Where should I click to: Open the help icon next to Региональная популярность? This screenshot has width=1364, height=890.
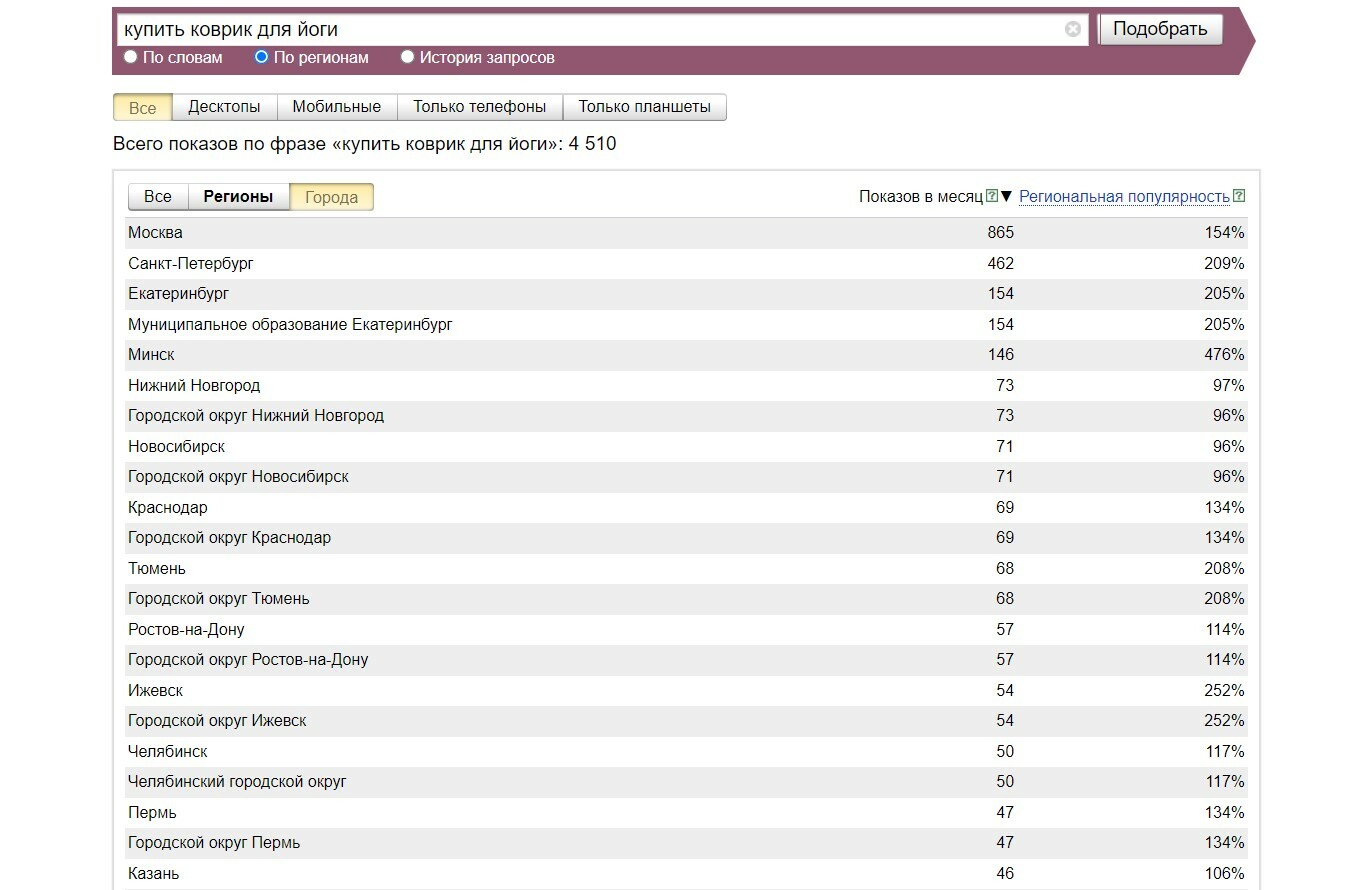pos(1239,196)
